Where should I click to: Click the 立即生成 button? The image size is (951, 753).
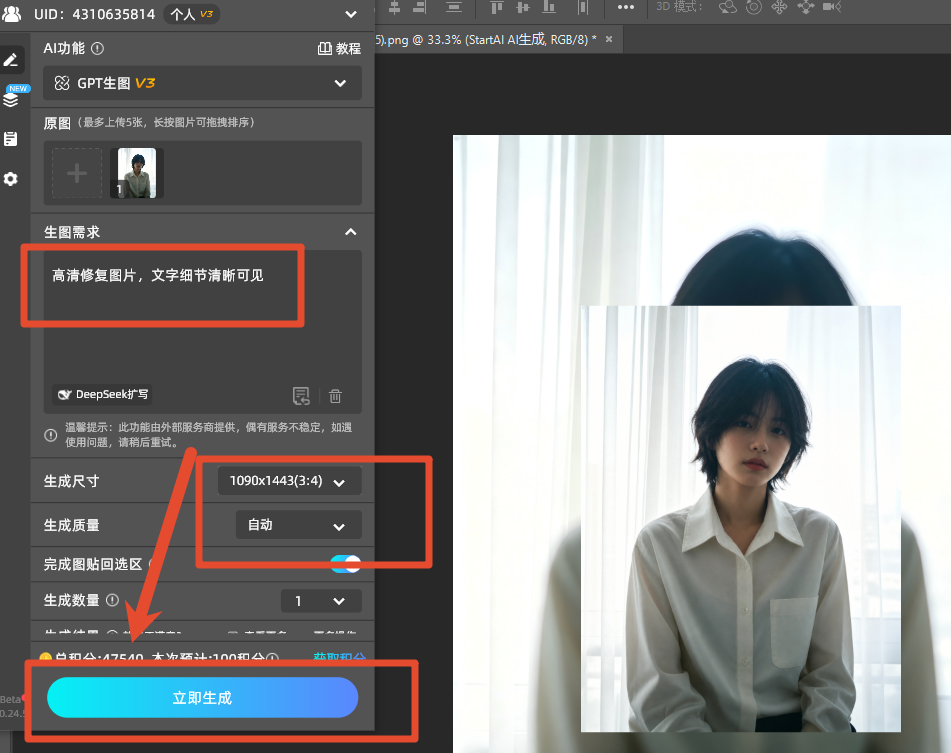point(203,698)
